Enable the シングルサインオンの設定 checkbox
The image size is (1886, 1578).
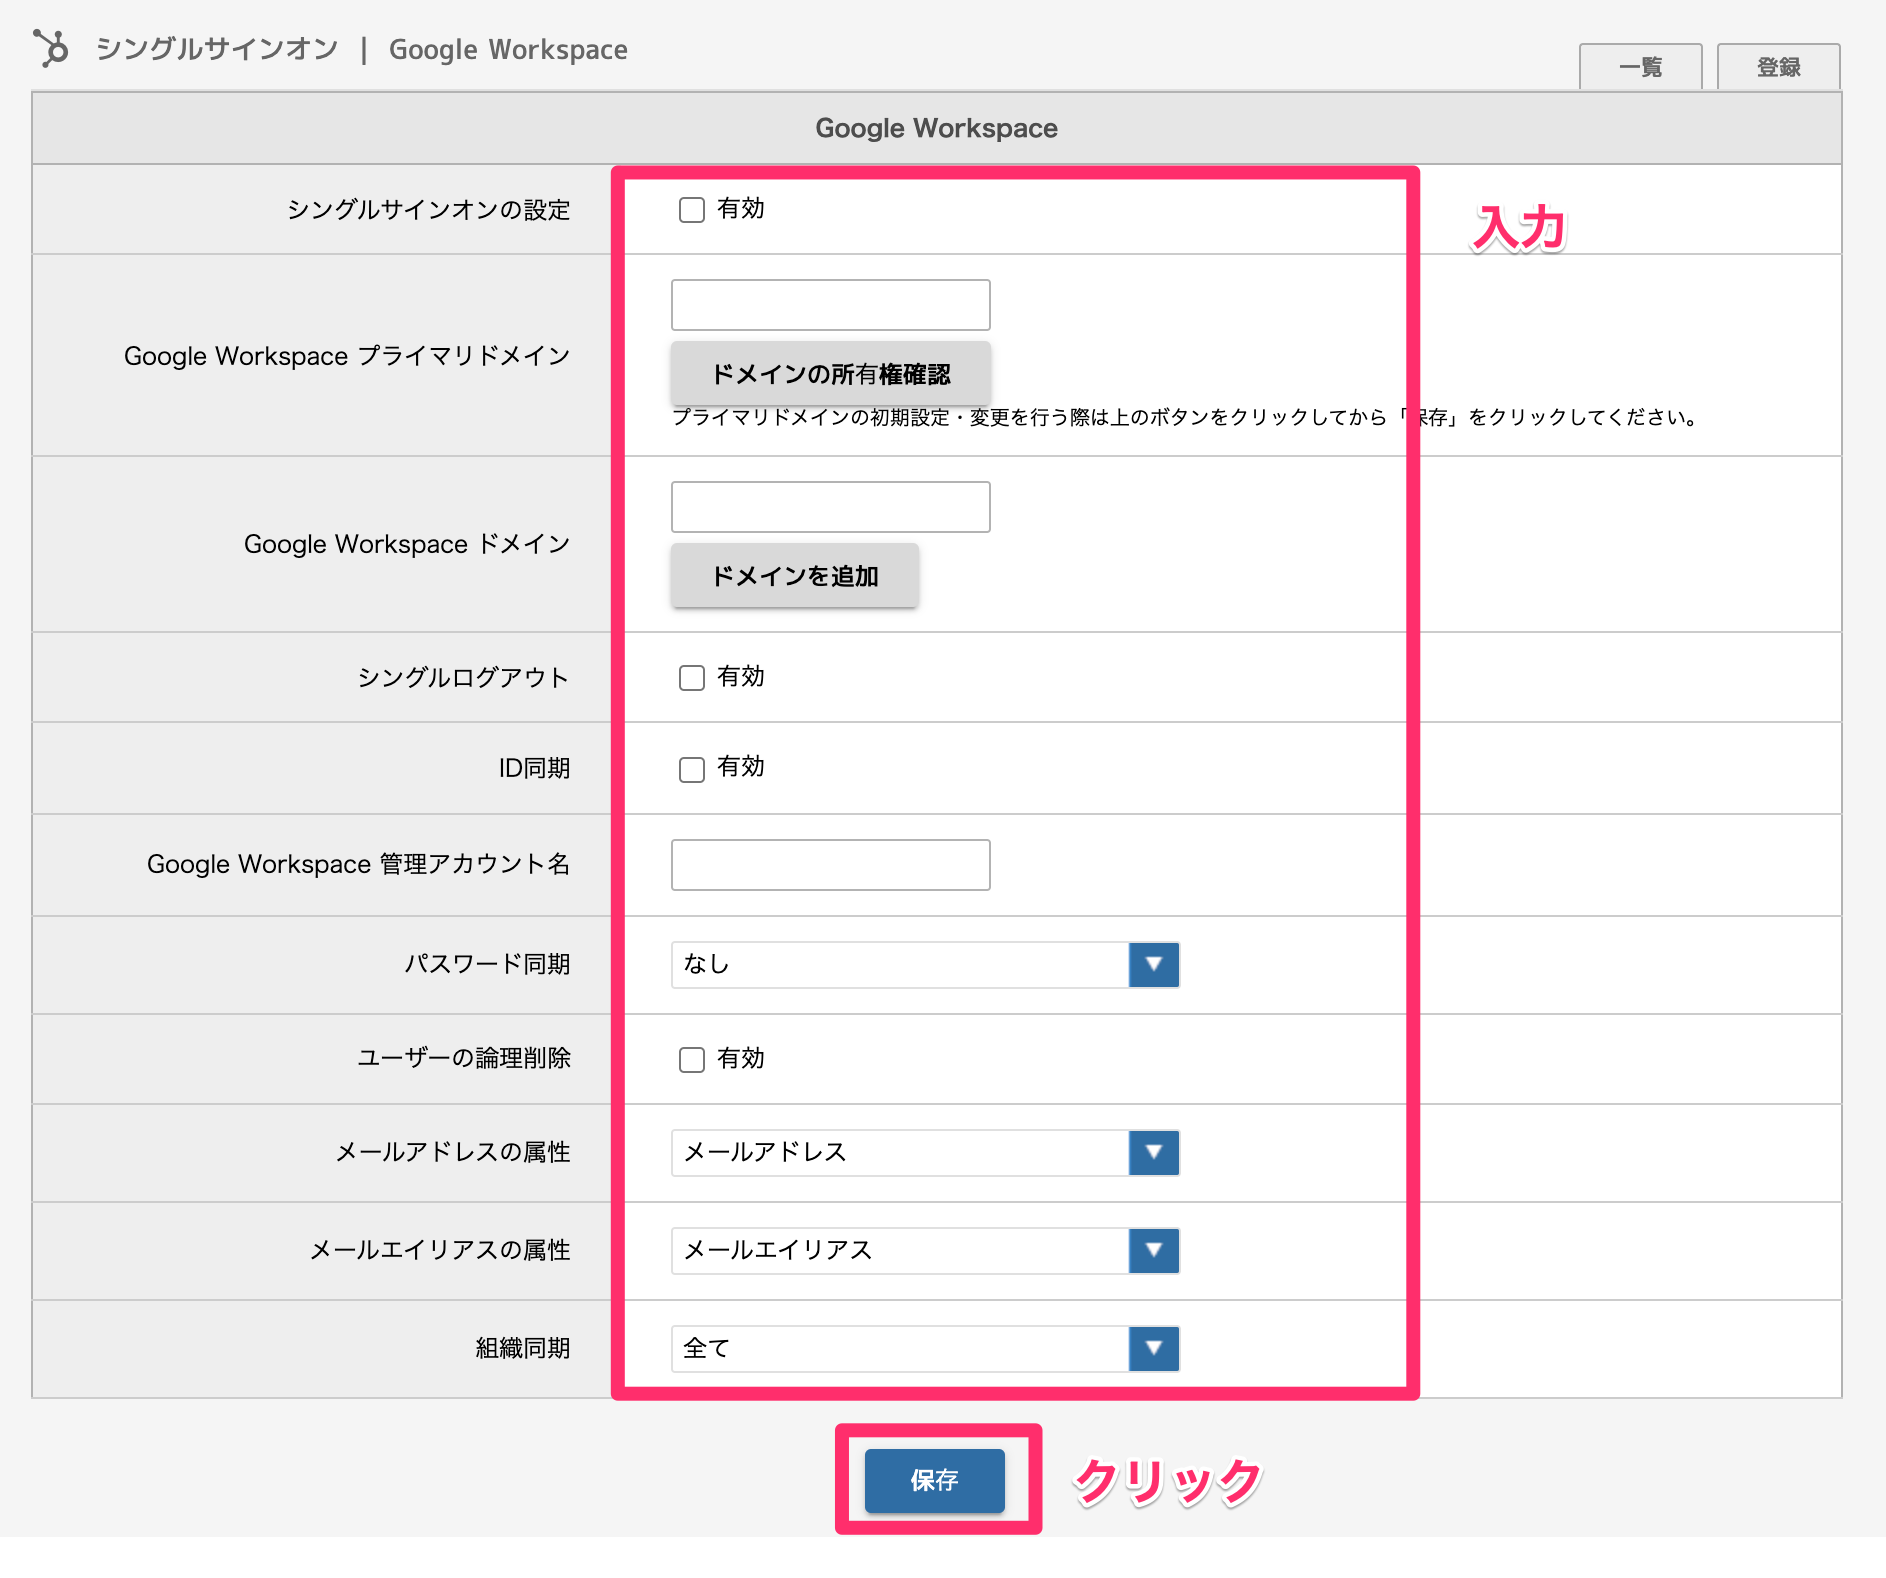click(x=692, y=210)
